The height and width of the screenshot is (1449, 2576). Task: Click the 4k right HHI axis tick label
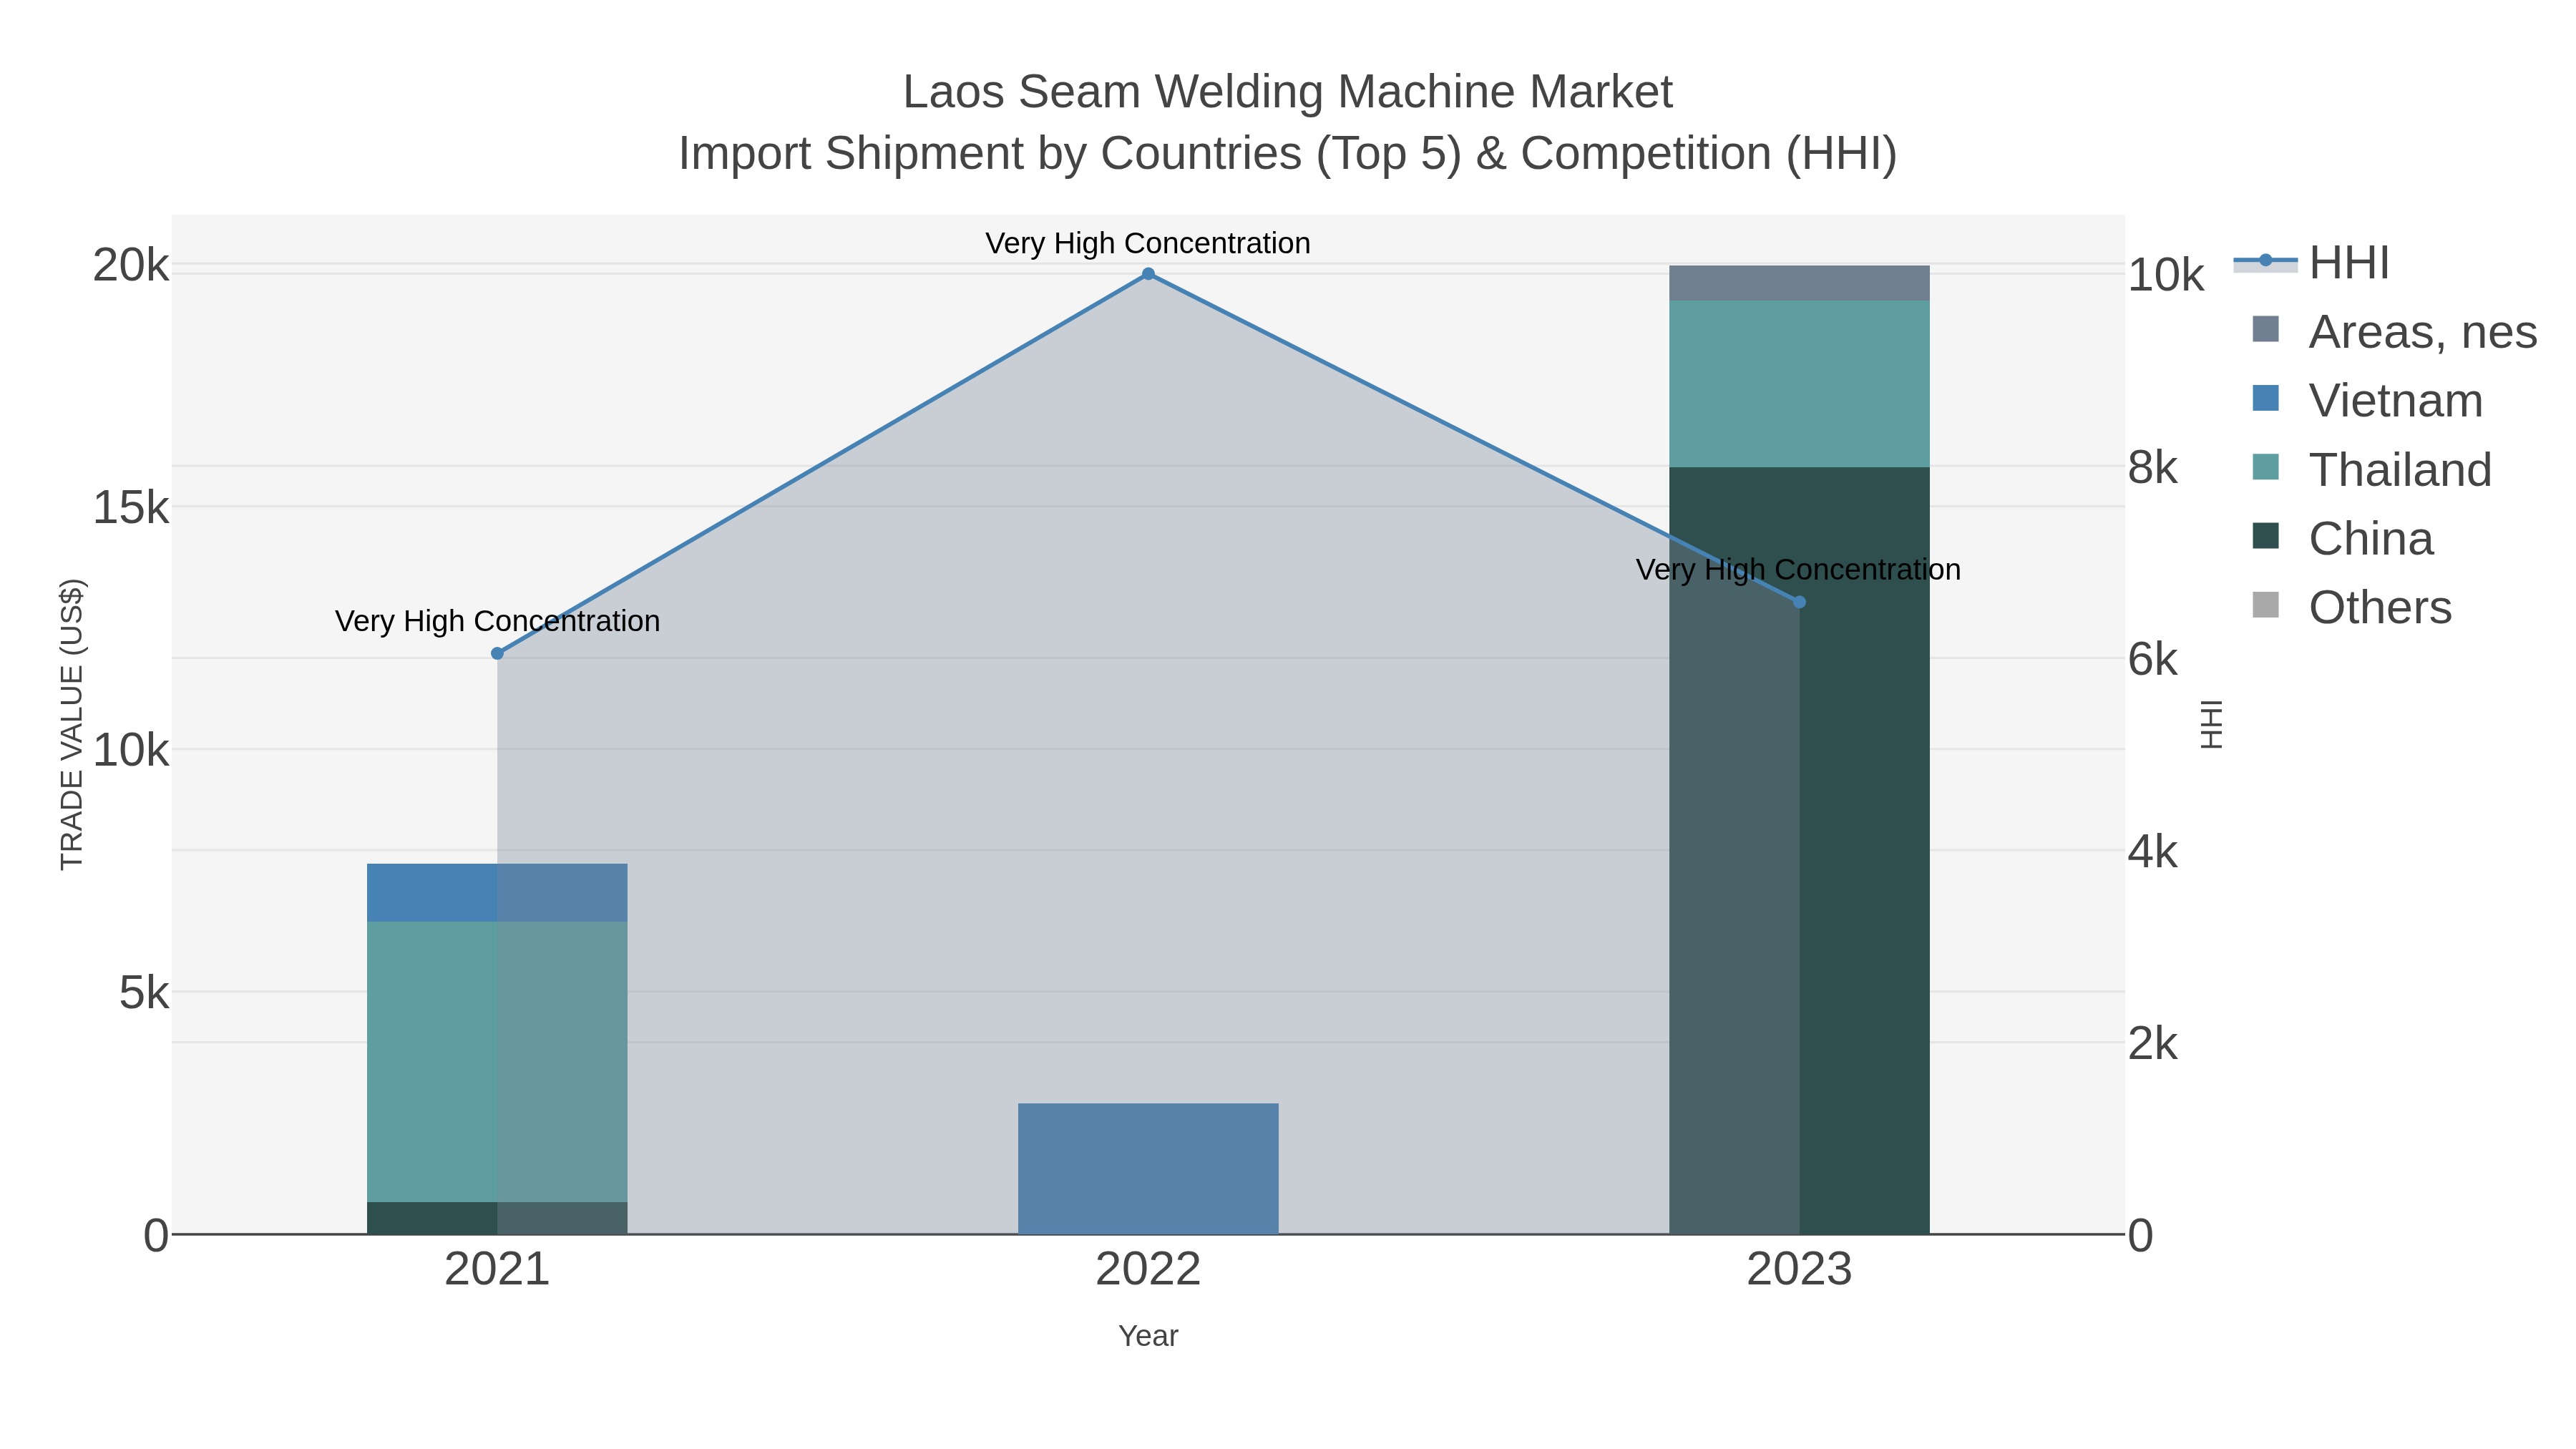2153,852
